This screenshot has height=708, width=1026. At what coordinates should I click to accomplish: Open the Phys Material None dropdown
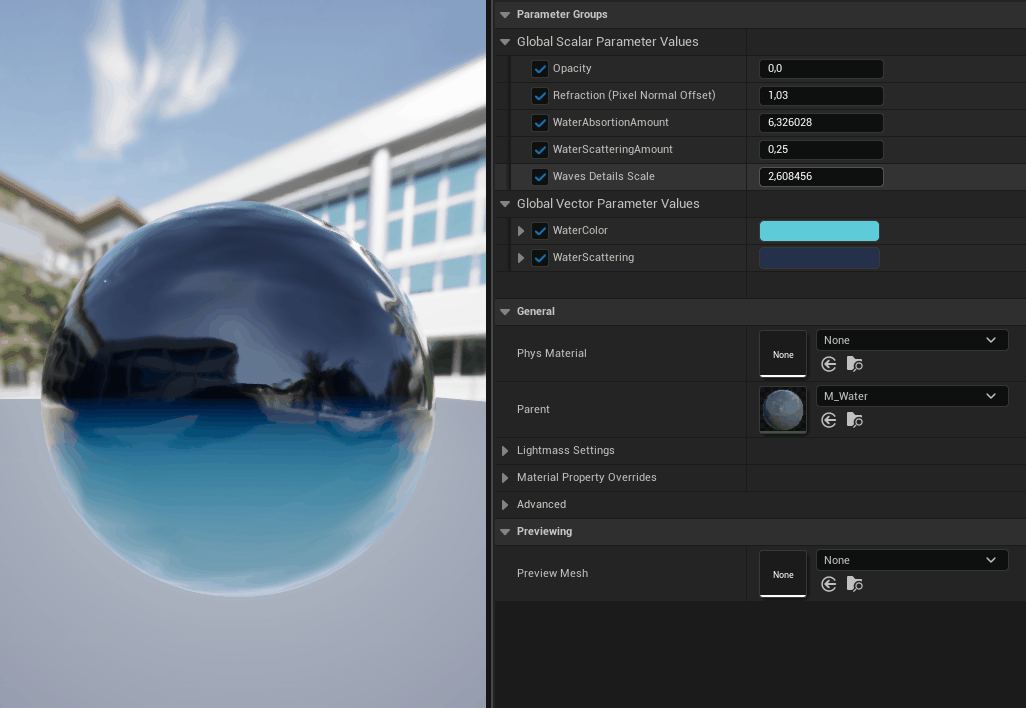point(911,339)
